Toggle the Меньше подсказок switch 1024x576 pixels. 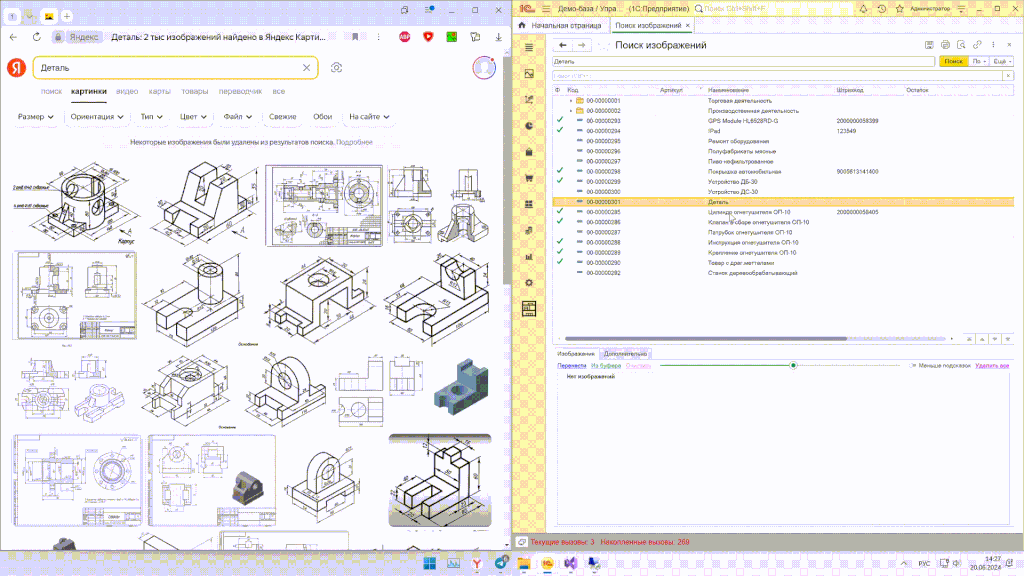click(913, 366)
